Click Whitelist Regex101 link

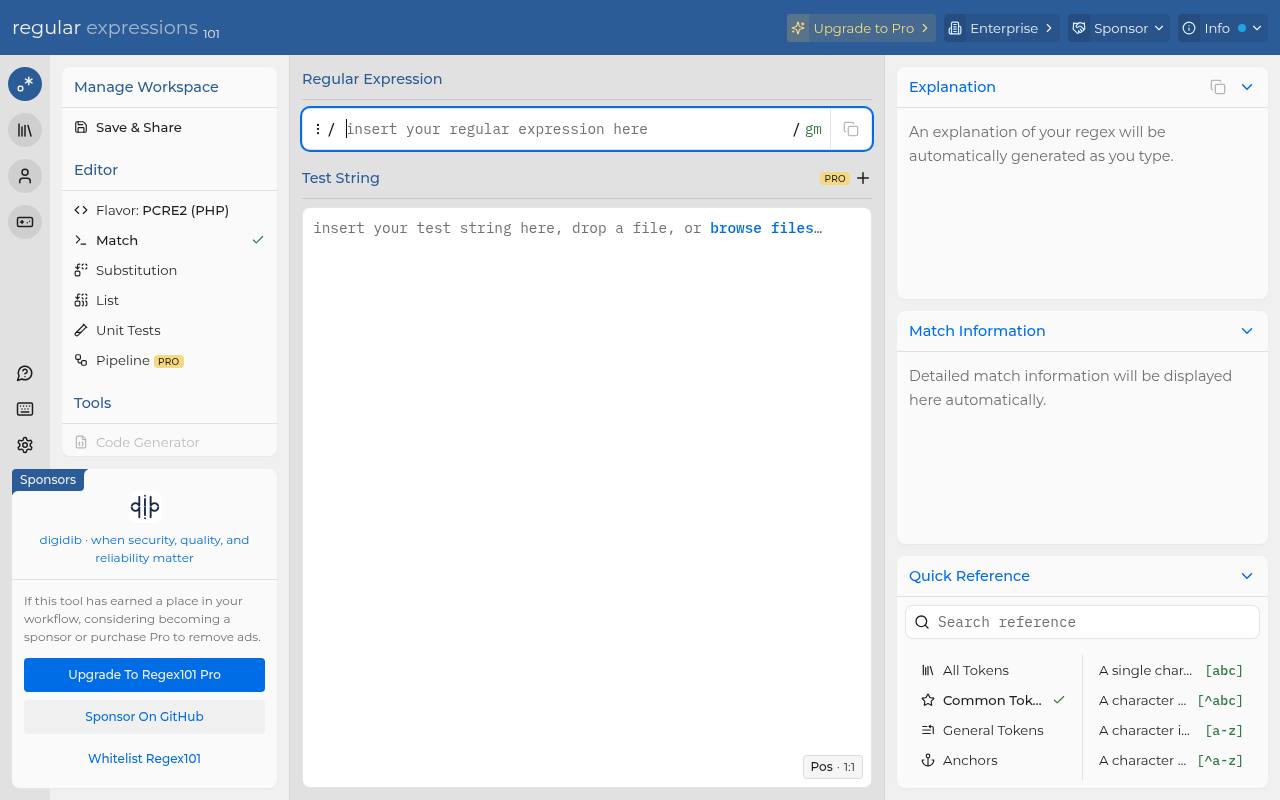[x=144, y=758]
